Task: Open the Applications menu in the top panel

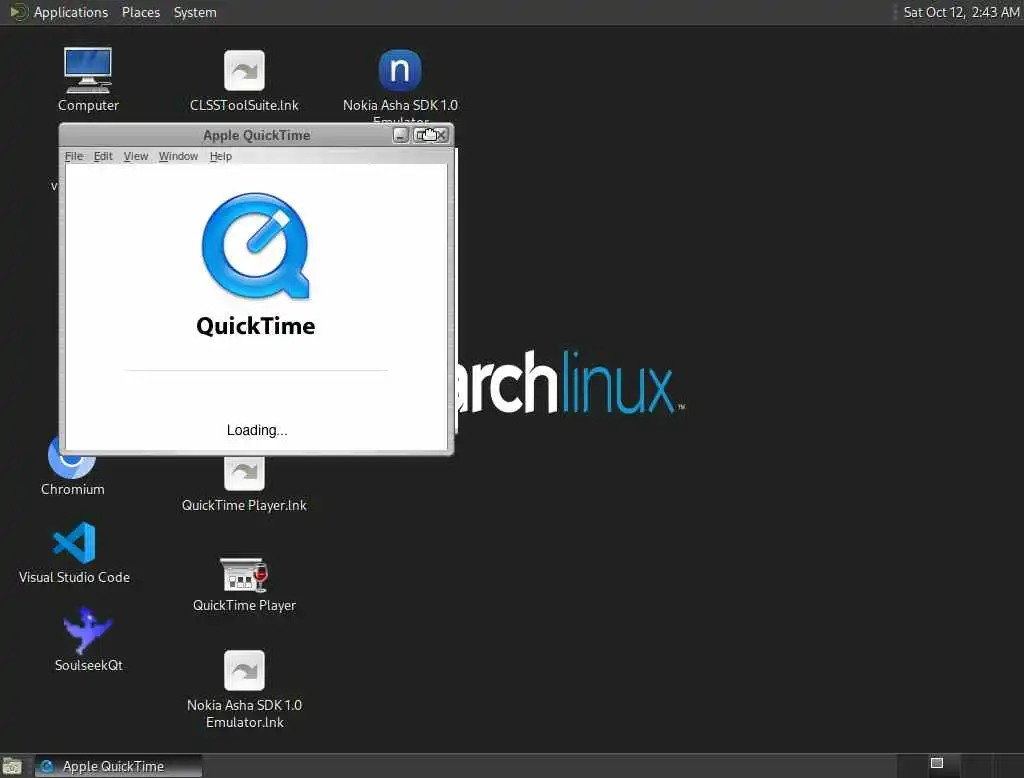Action: (x=71, y=12)
